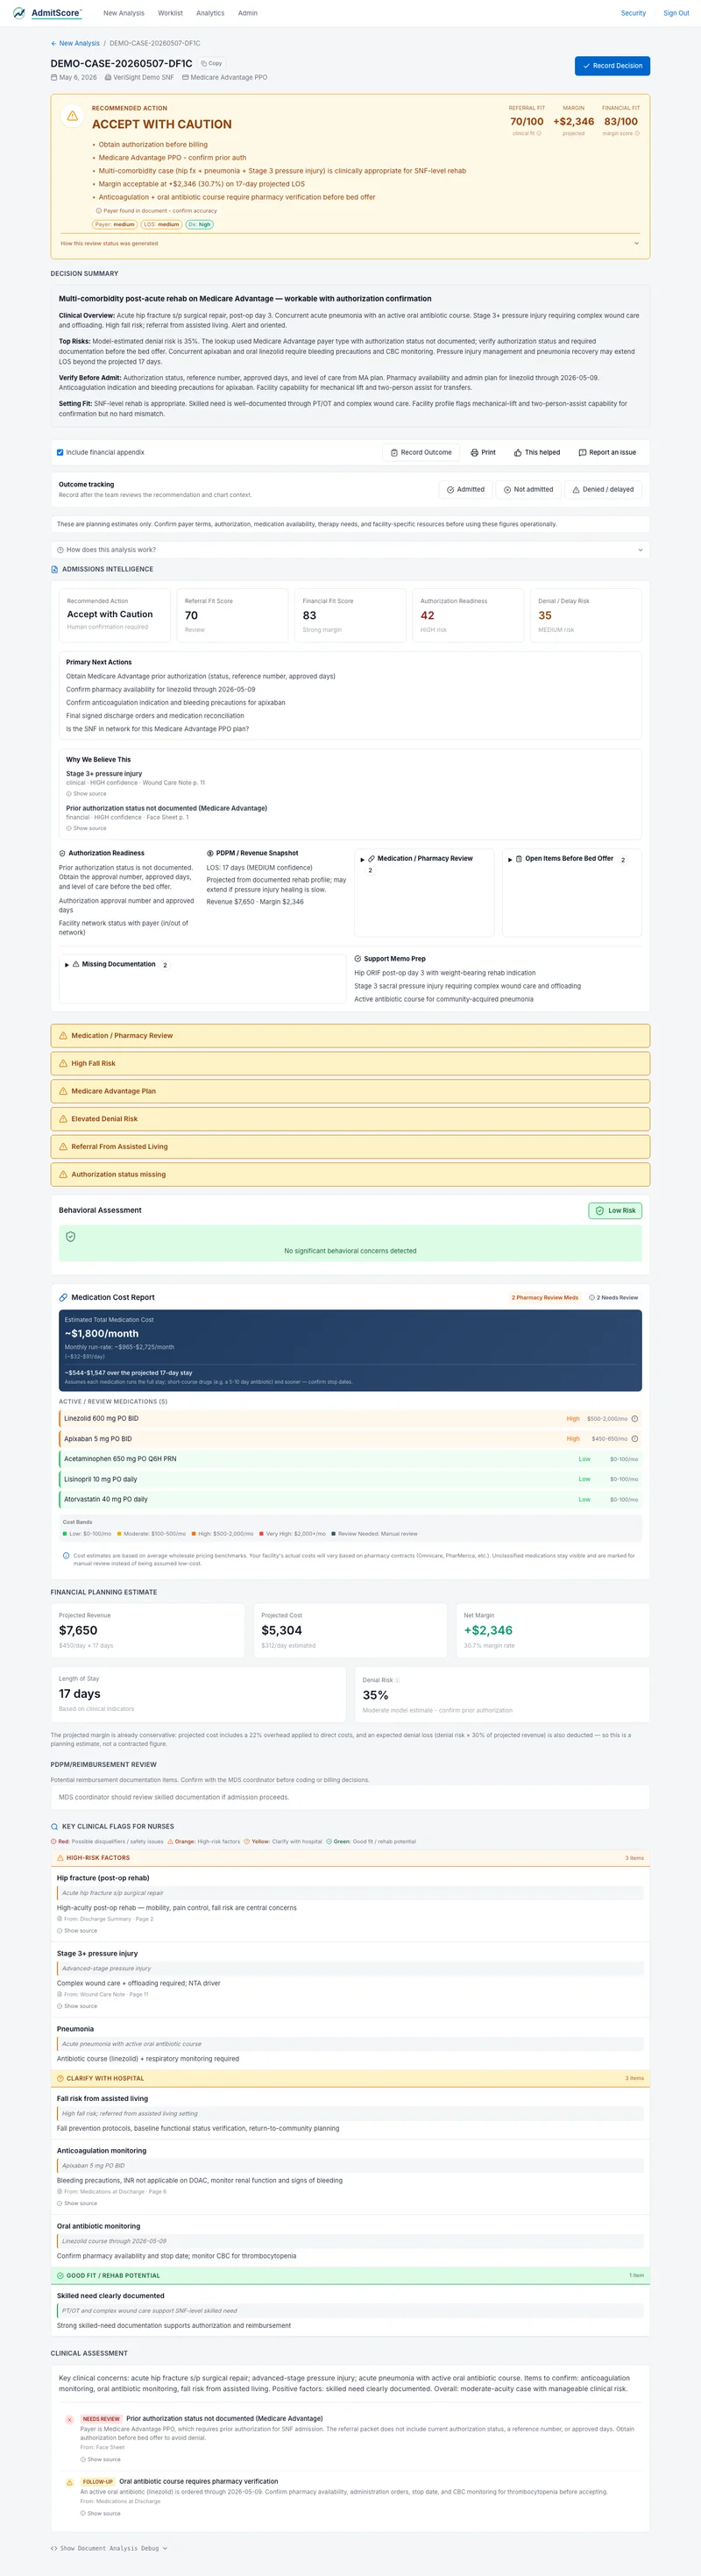Expand How does this analysis work section

click(x=350, y=549)
